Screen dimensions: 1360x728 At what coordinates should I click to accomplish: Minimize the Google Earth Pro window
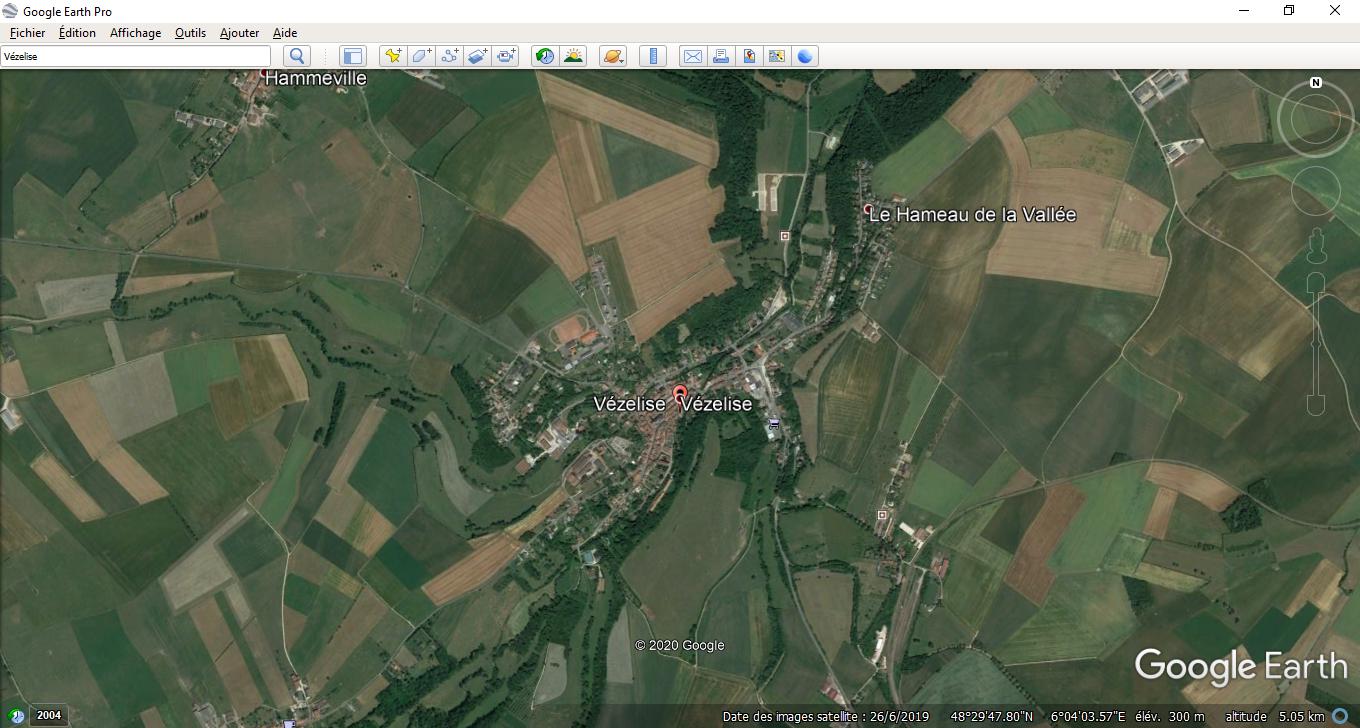coord(1244,11)
